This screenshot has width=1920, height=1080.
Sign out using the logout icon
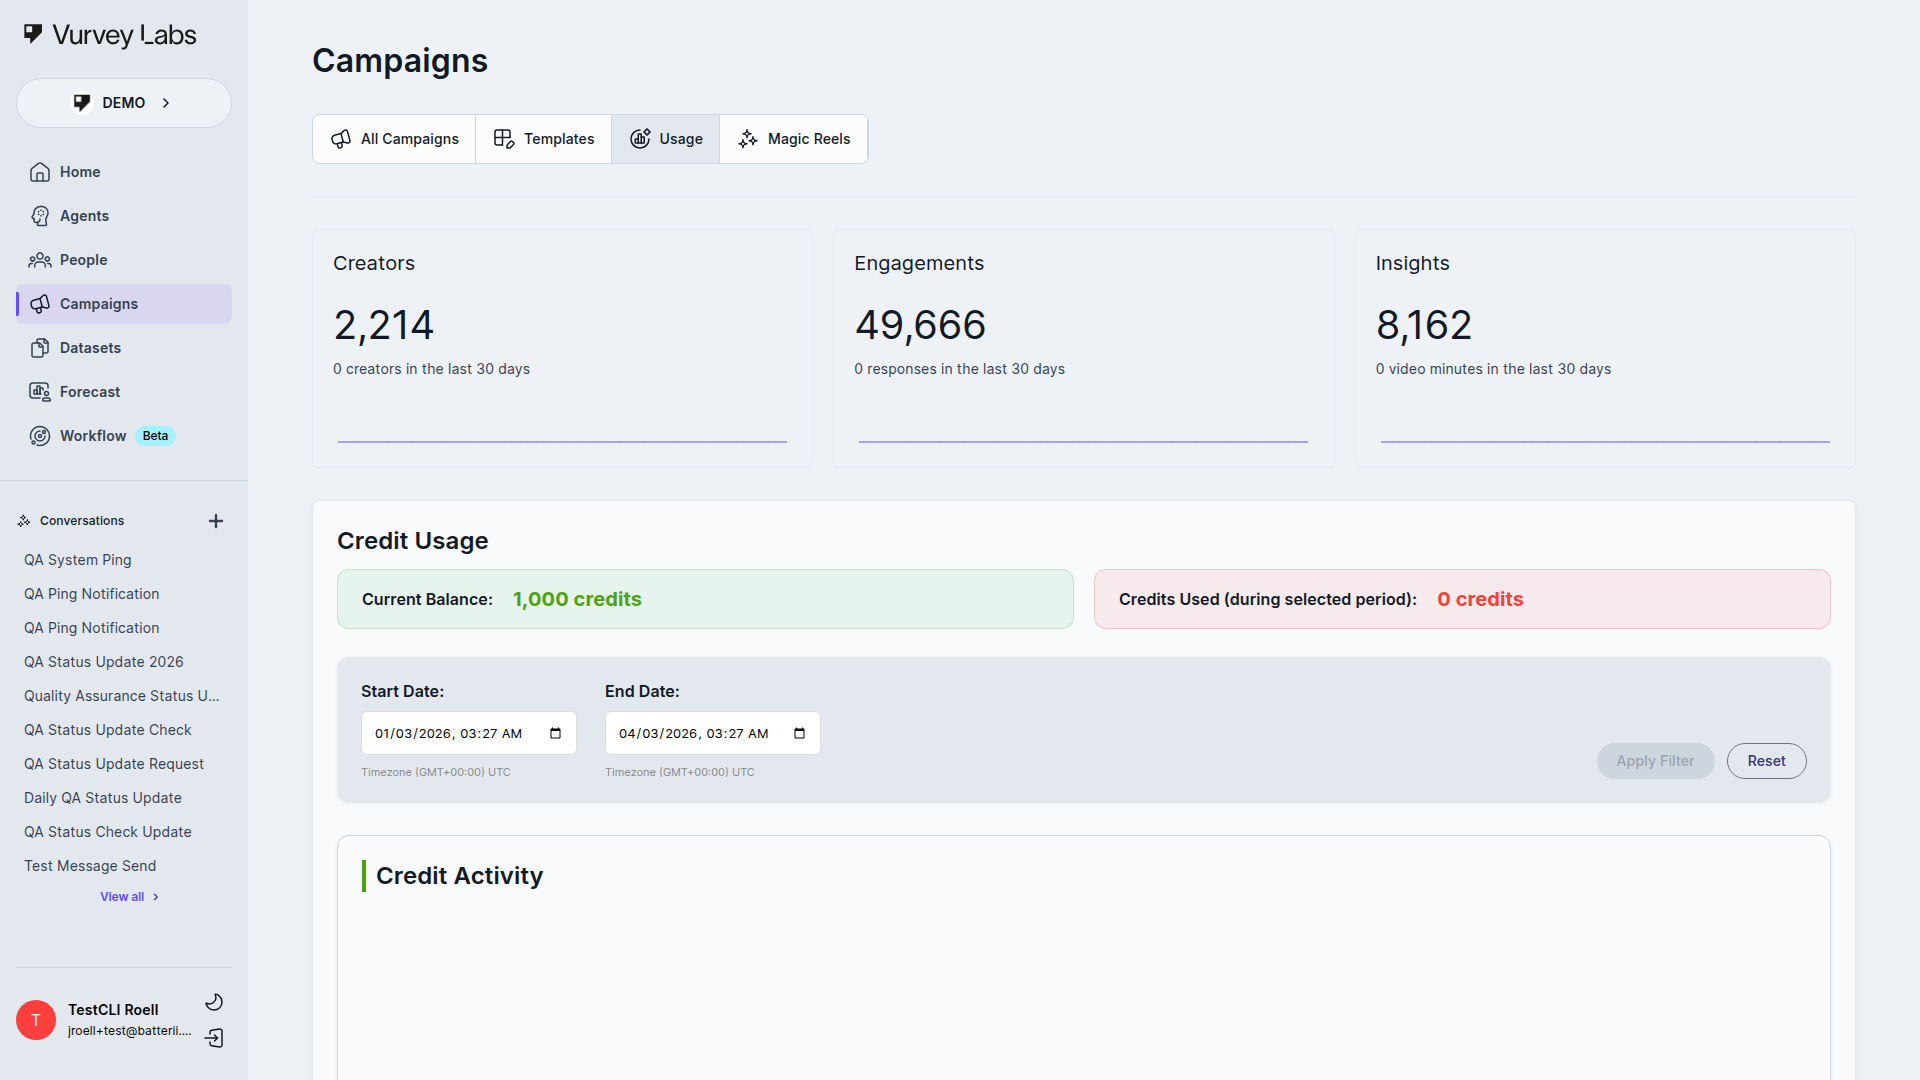tap(214, 1039)
